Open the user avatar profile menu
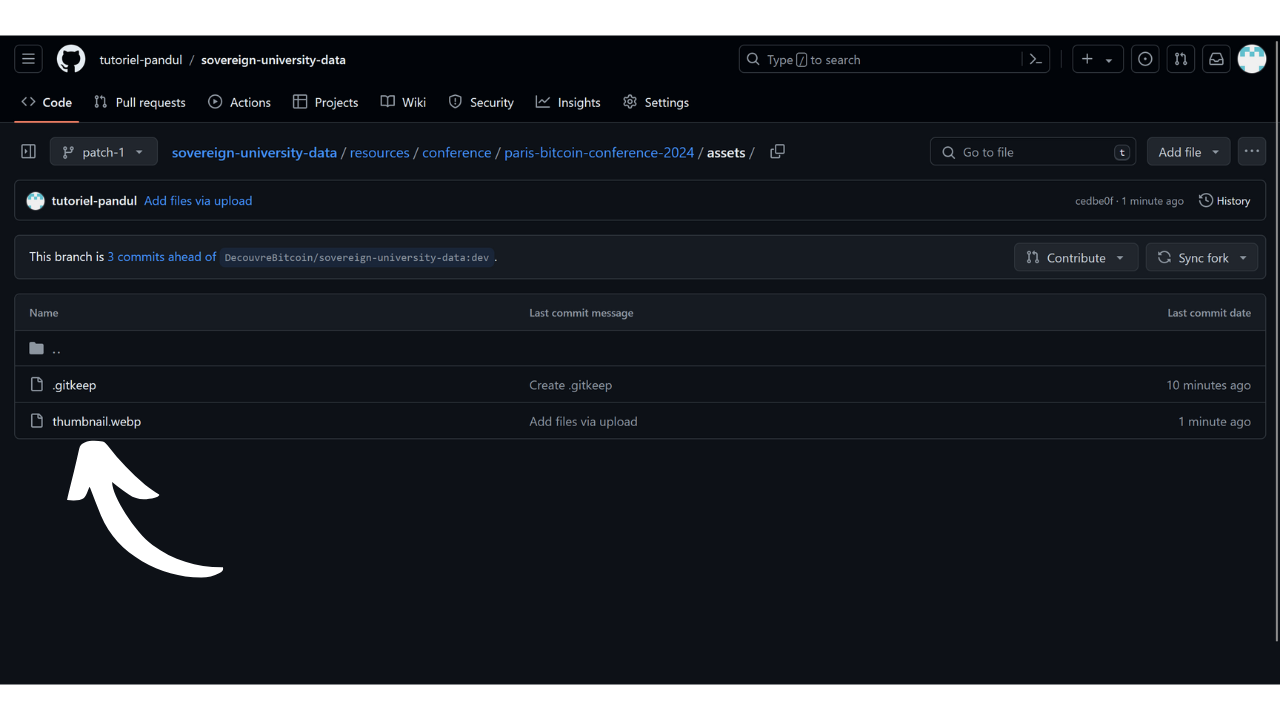1280x720 pixels. 1252,59
